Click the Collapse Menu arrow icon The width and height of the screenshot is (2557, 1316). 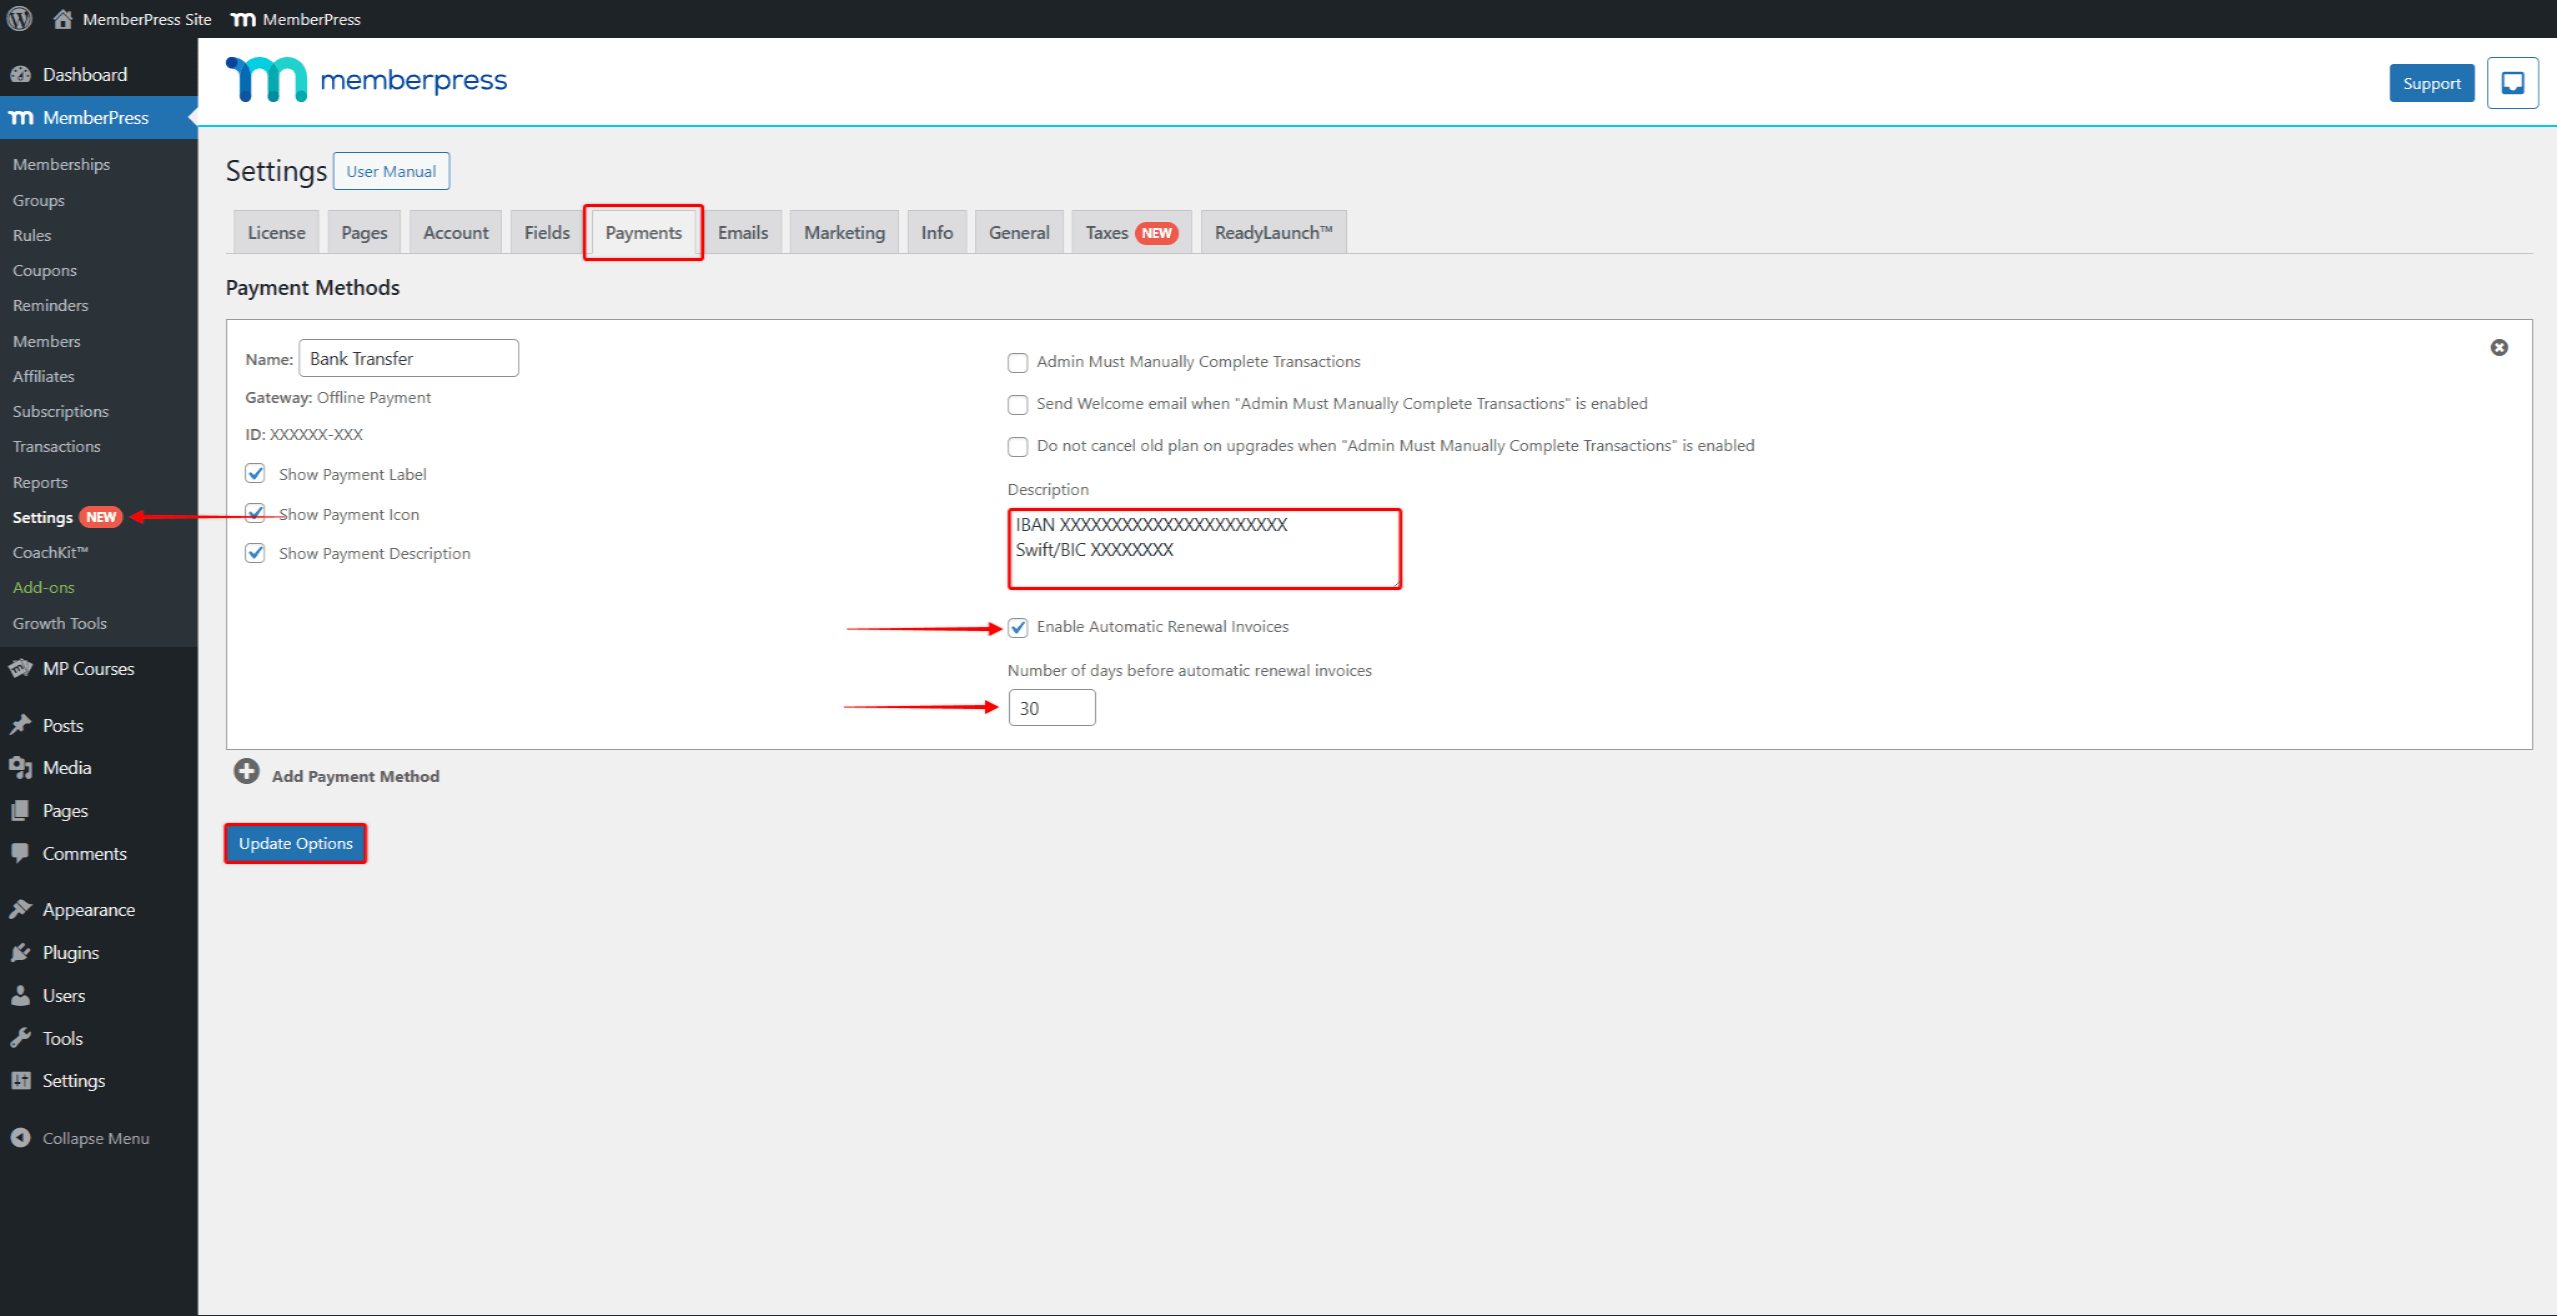tap(20, 1137)
